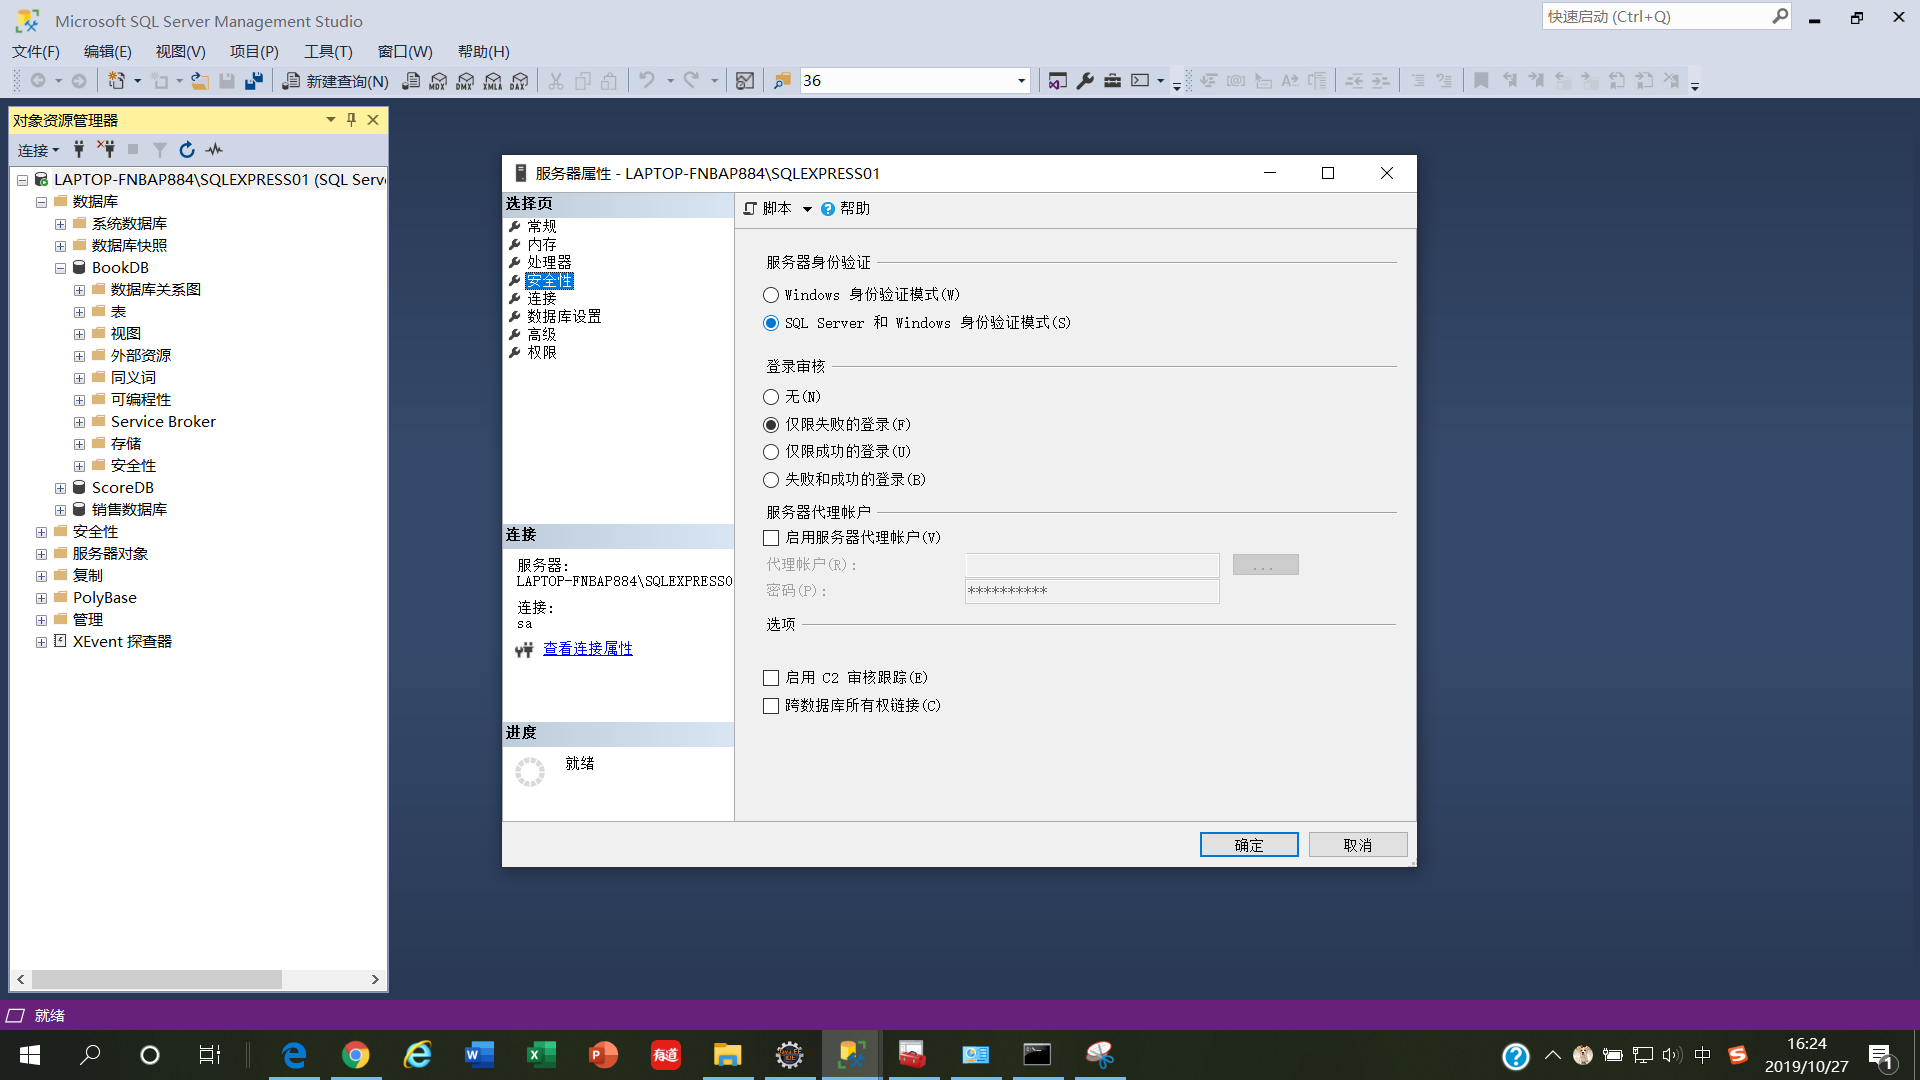Refresh the Object Explorer tree
This screenshot has height=1080, width=1920.
tap(187, 150)
